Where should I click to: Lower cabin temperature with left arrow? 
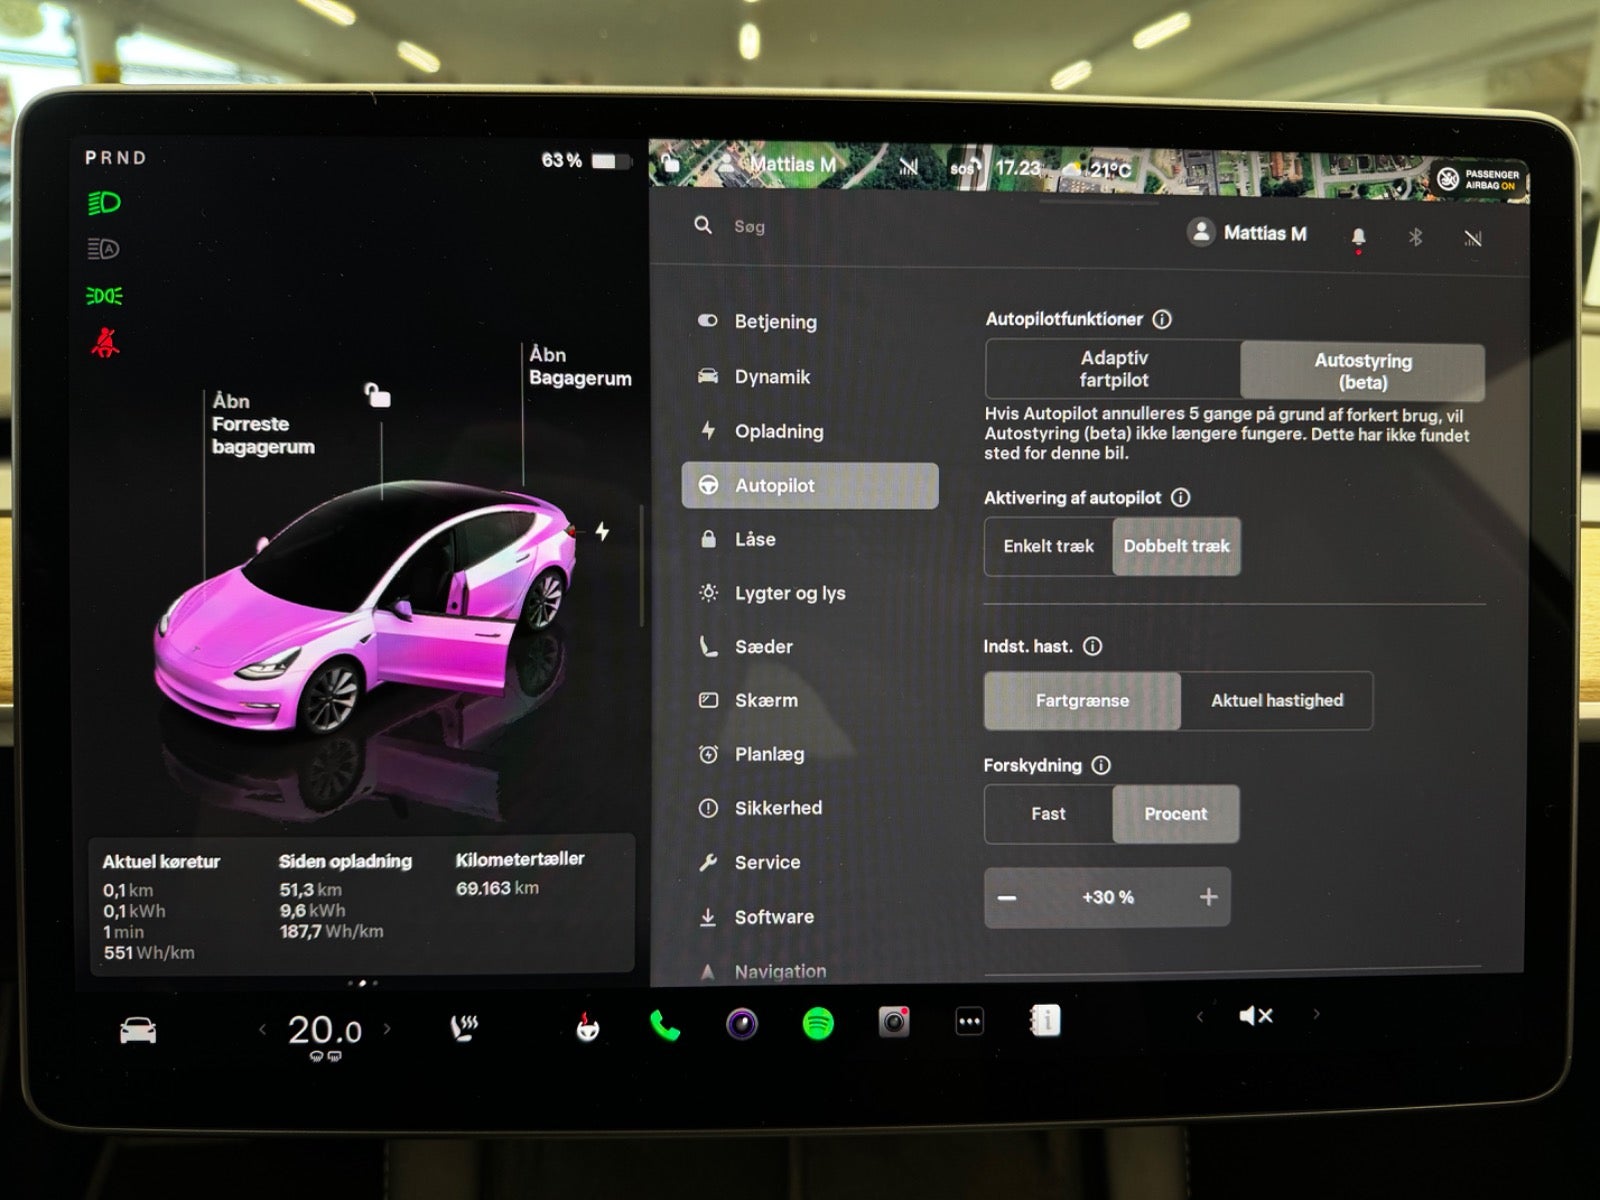pyautogui.click(x=262, y=1029)
